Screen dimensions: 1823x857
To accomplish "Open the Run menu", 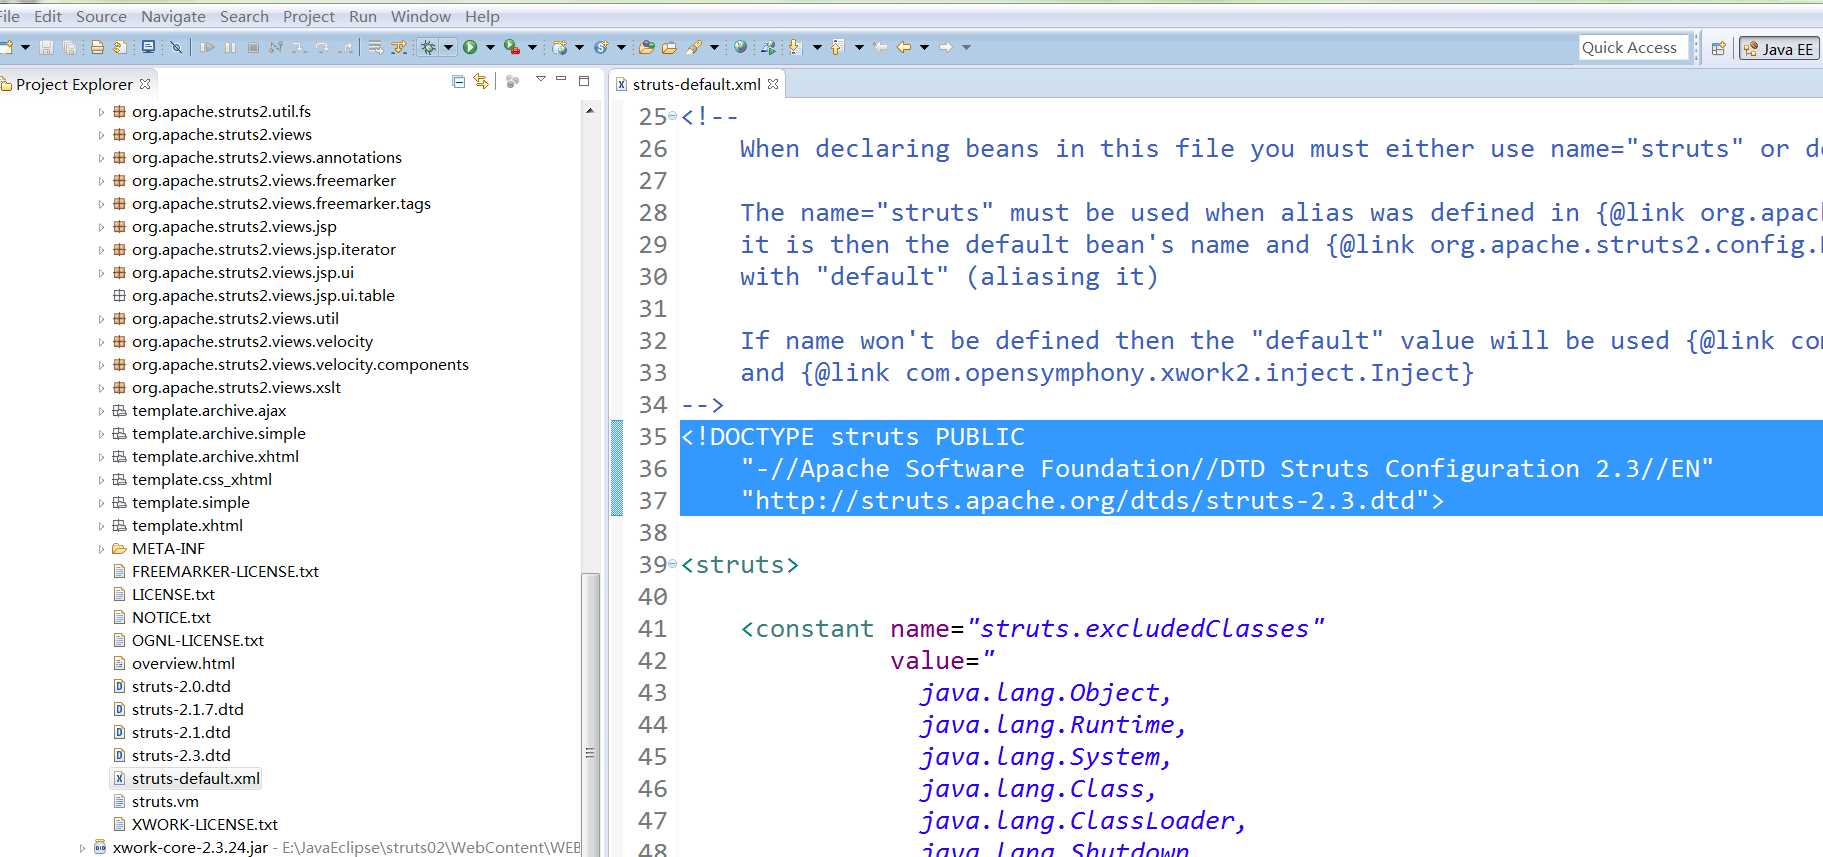I will [363, 16].
